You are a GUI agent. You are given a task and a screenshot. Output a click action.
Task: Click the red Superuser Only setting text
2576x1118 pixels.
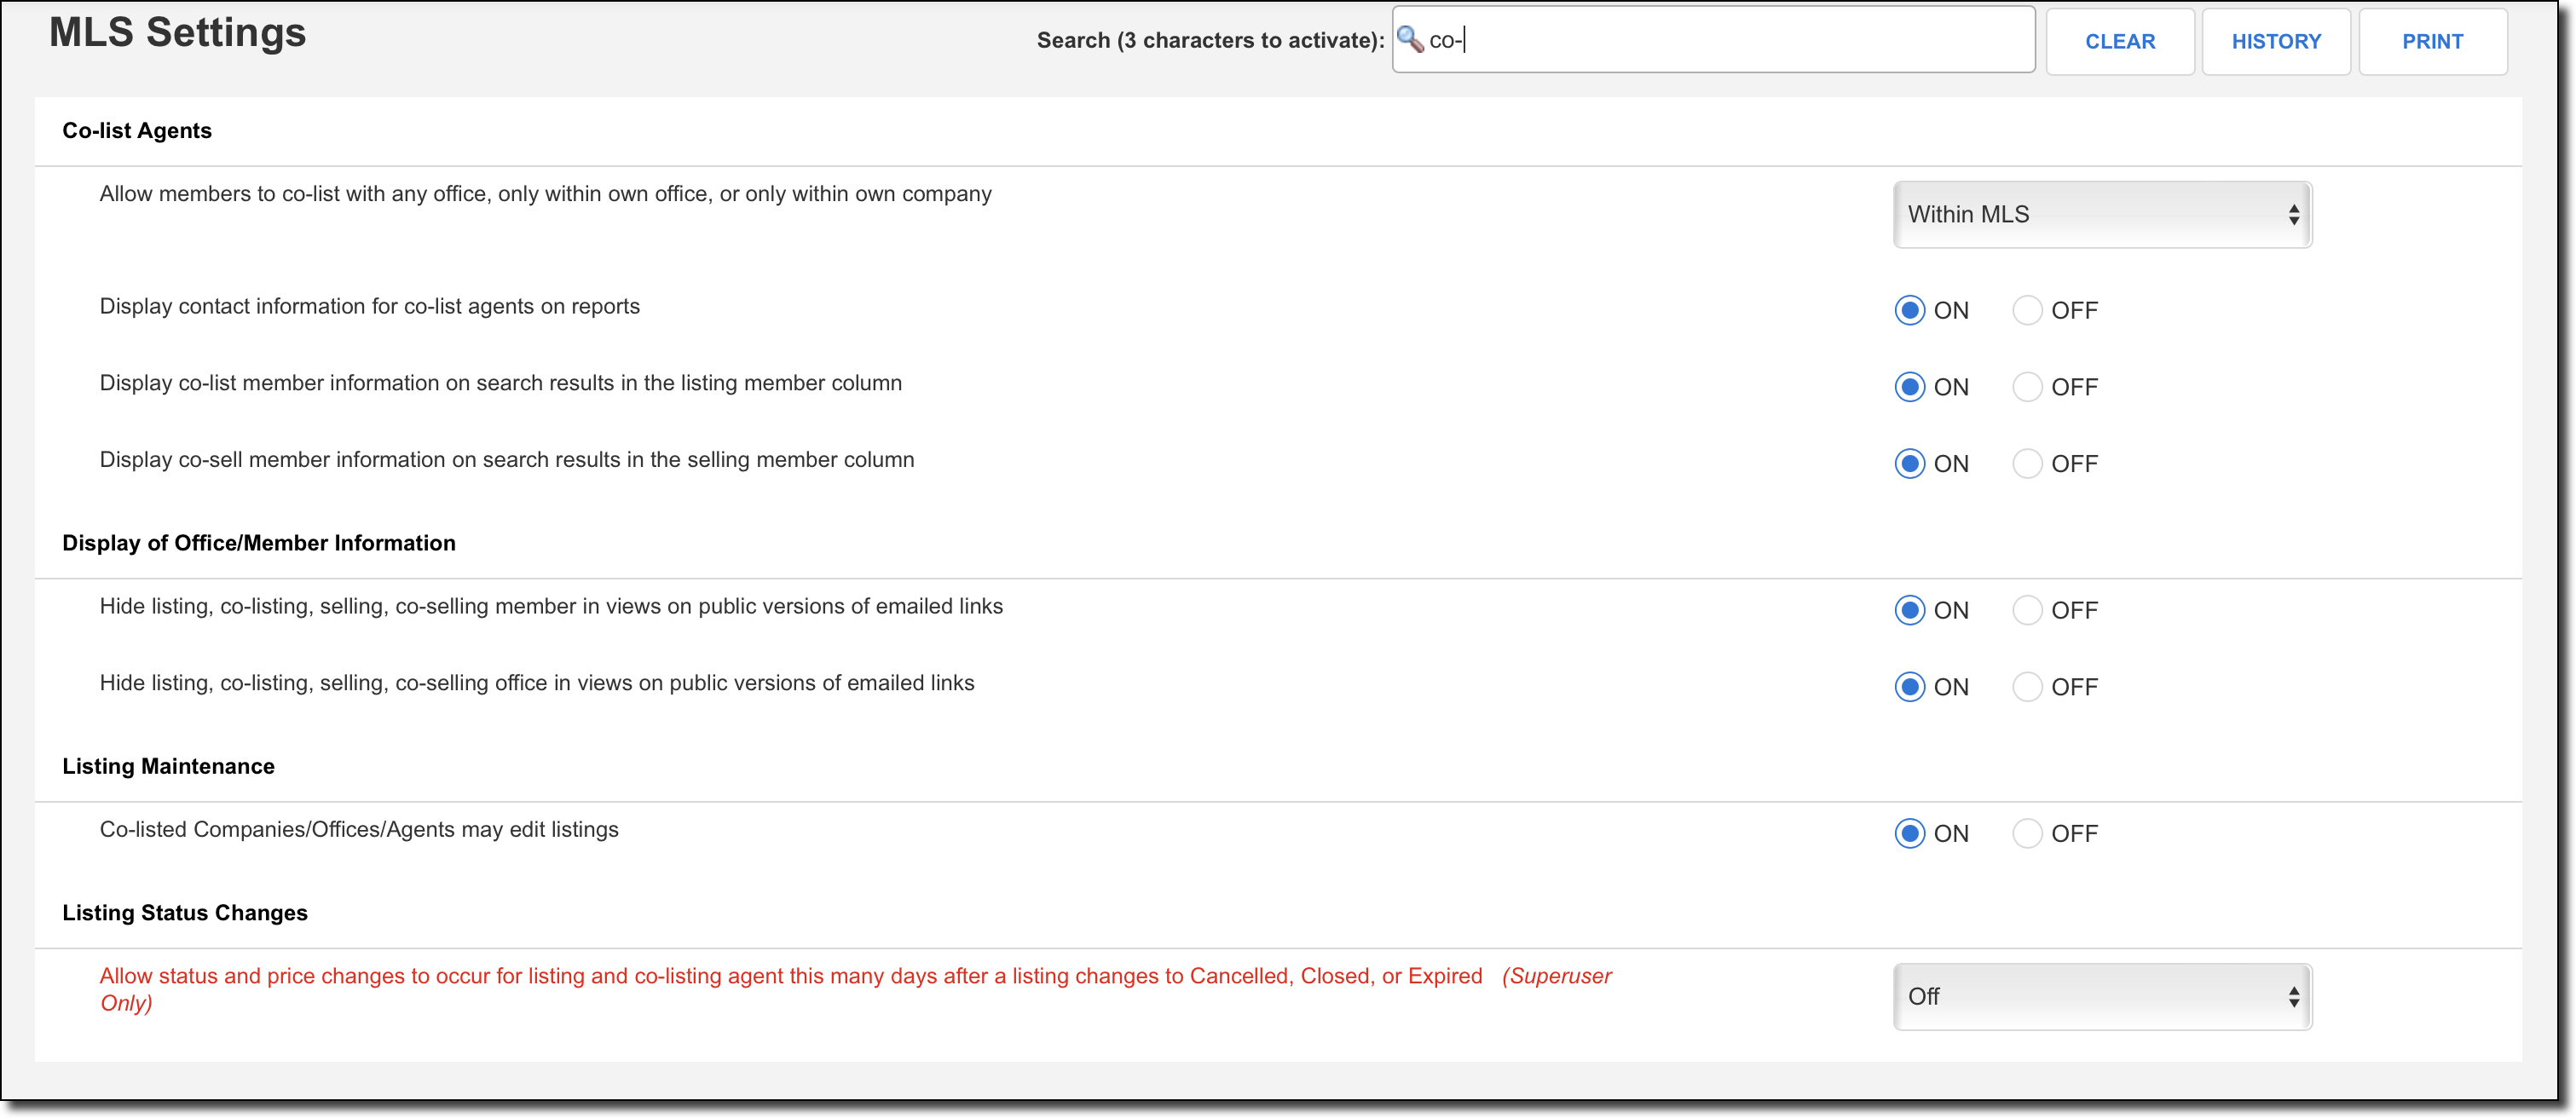[855, 989]
